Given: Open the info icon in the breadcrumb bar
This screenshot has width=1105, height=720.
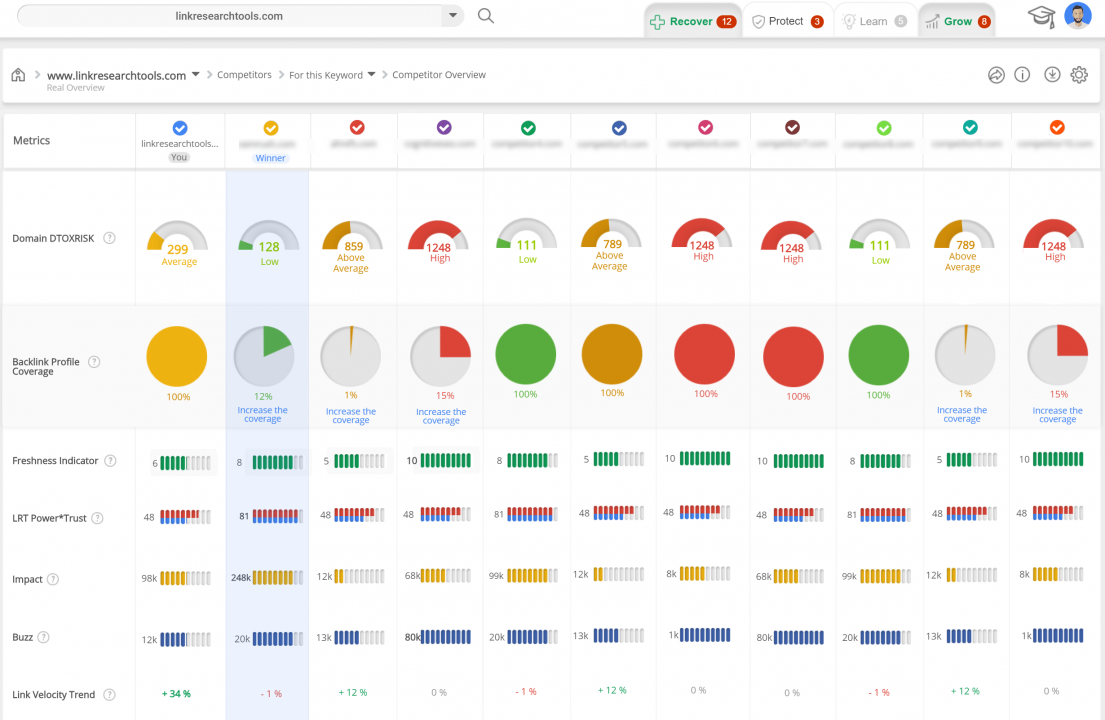Looking at the screenshot, I should click(x=1022, y=75).
